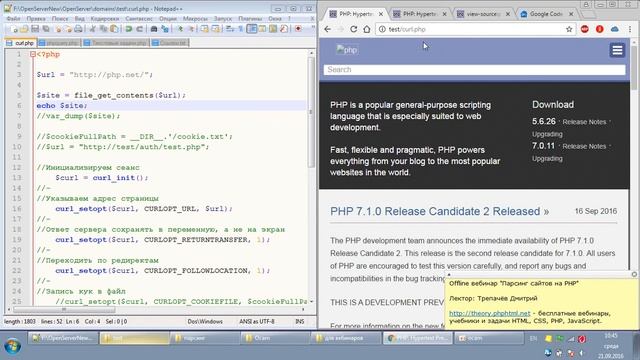The height and width of the screenshot is (360, 640).
Task: Click the php logo in the header
Action: (347, 50)
